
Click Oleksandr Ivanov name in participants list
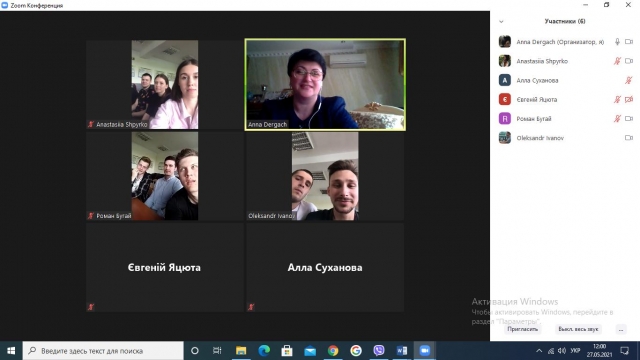(540, 138)
